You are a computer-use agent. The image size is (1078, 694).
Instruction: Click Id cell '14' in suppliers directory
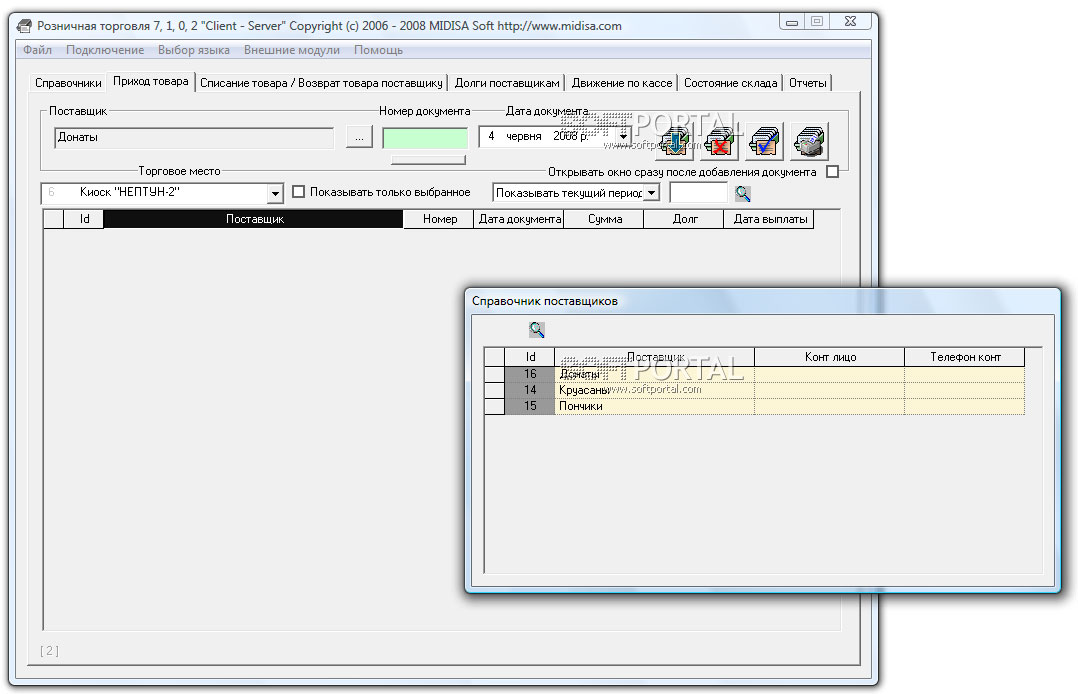530,390
